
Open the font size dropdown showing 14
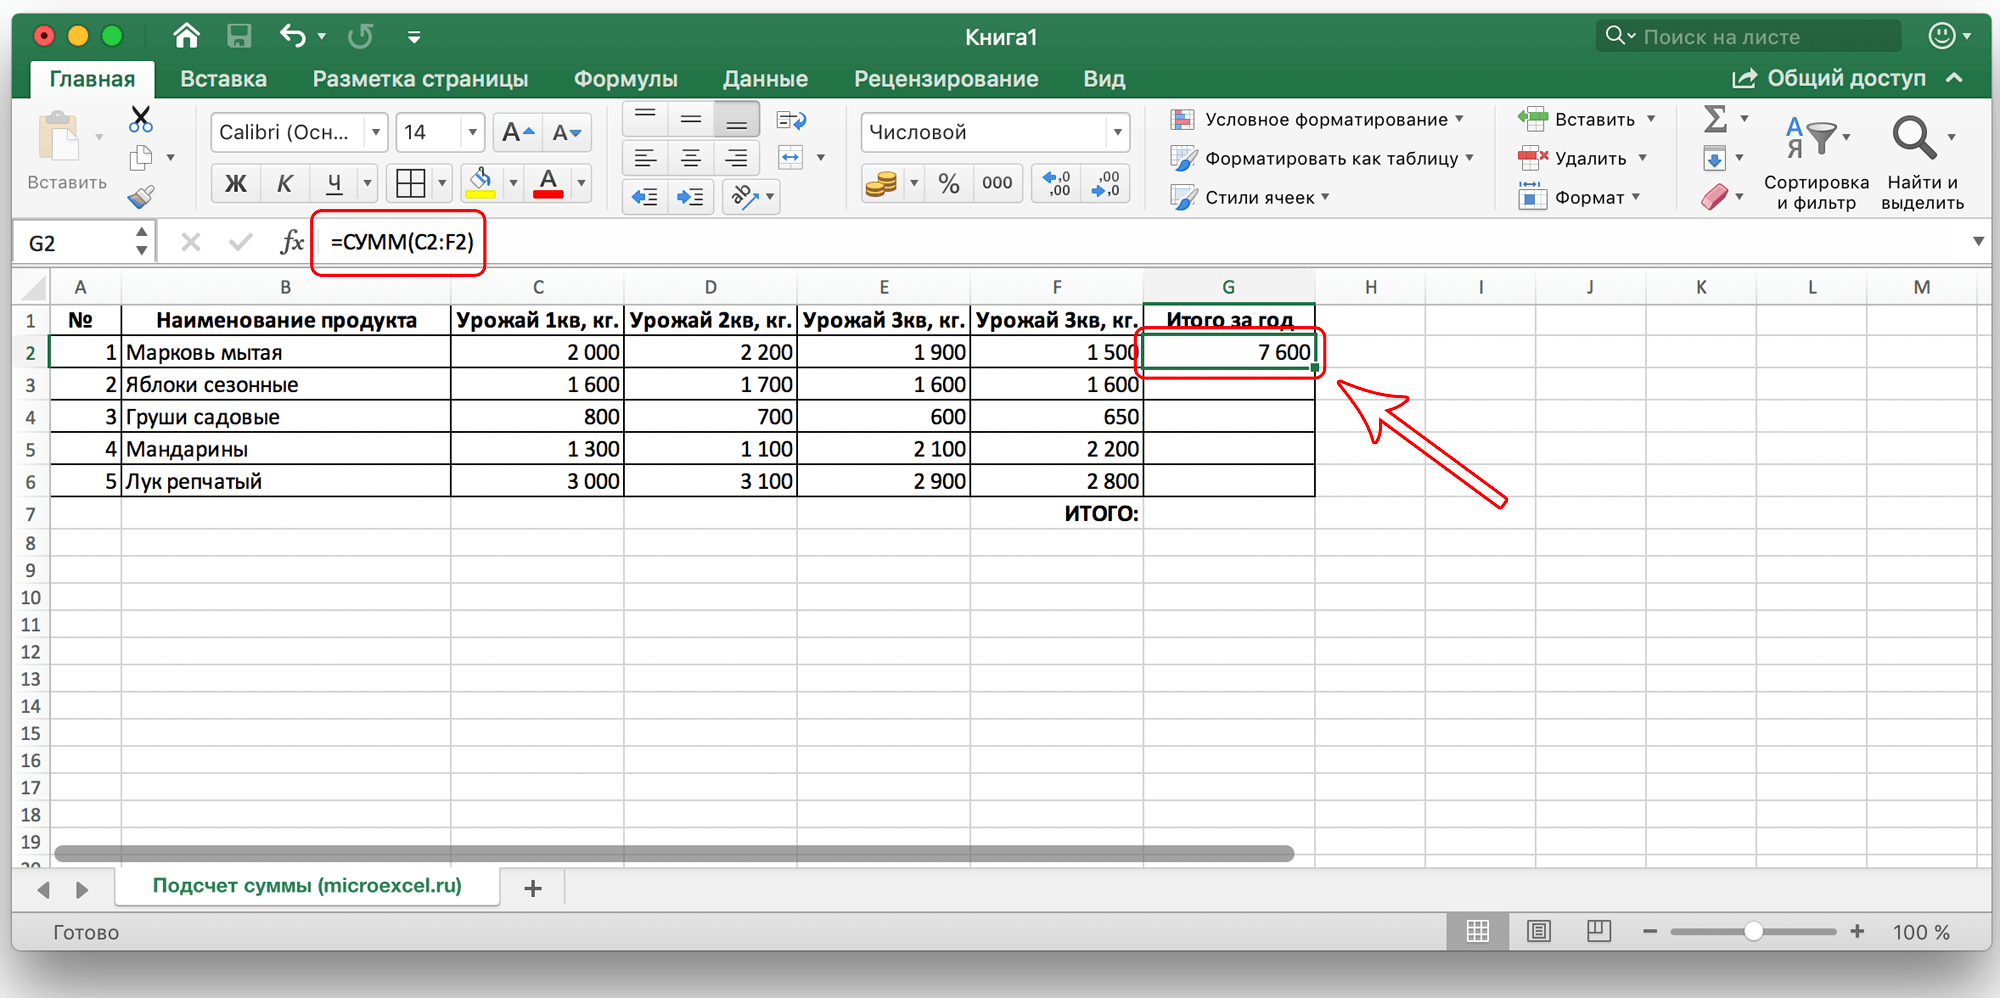(472, 132)
